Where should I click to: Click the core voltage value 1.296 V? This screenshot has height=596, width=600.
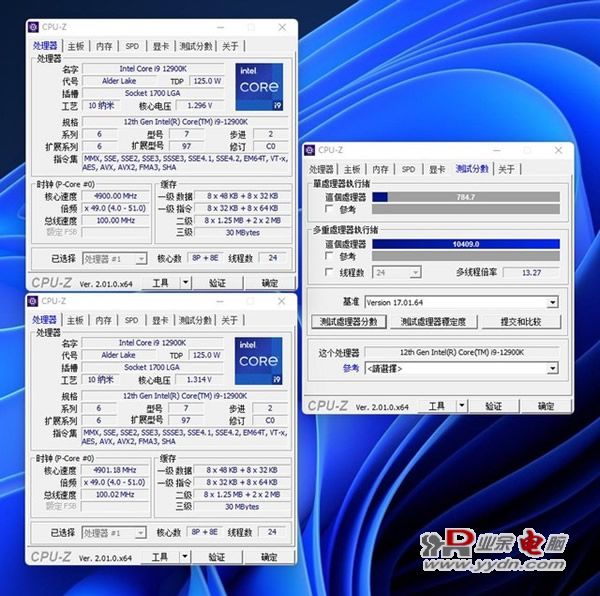point(200,105)
